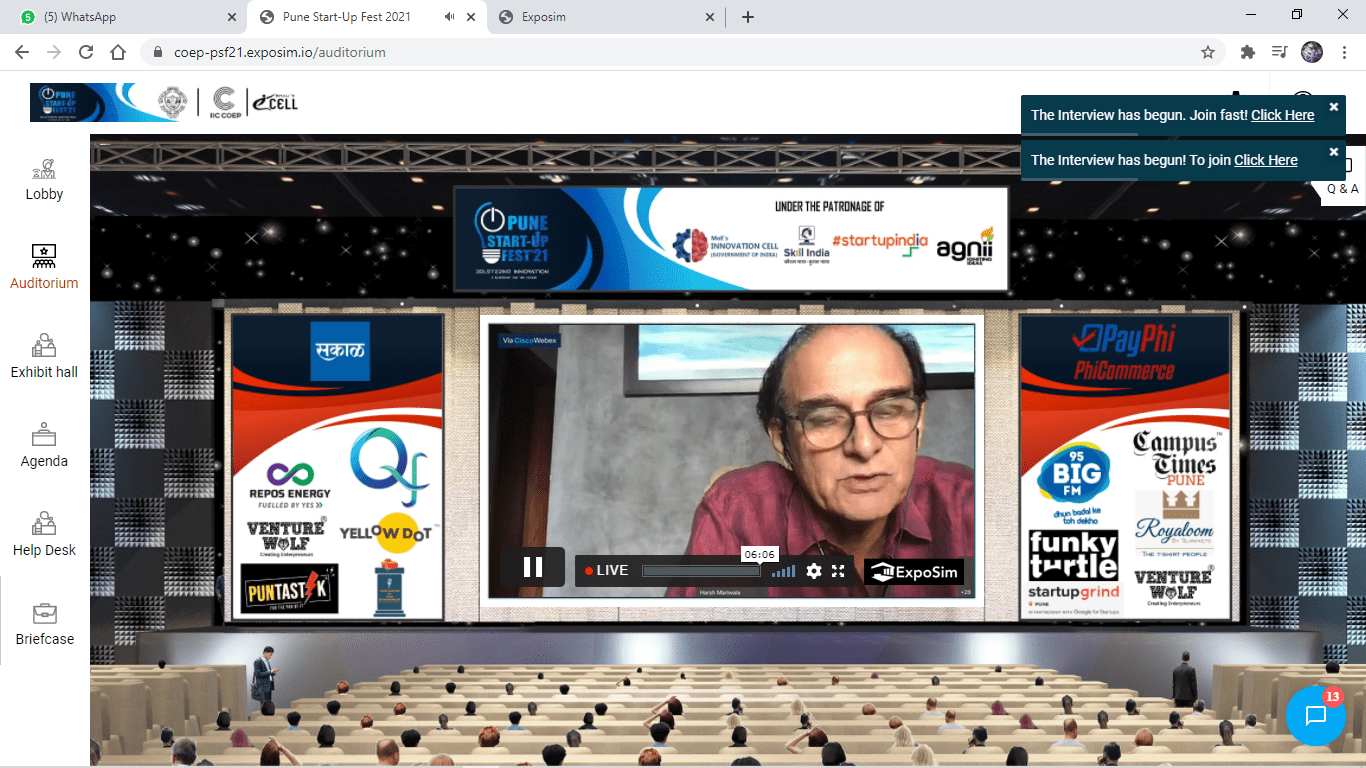The width and height of the screenshot is (1366, 768).
Task: Open the Lobby from the sidebar
Action: [44, 180]
